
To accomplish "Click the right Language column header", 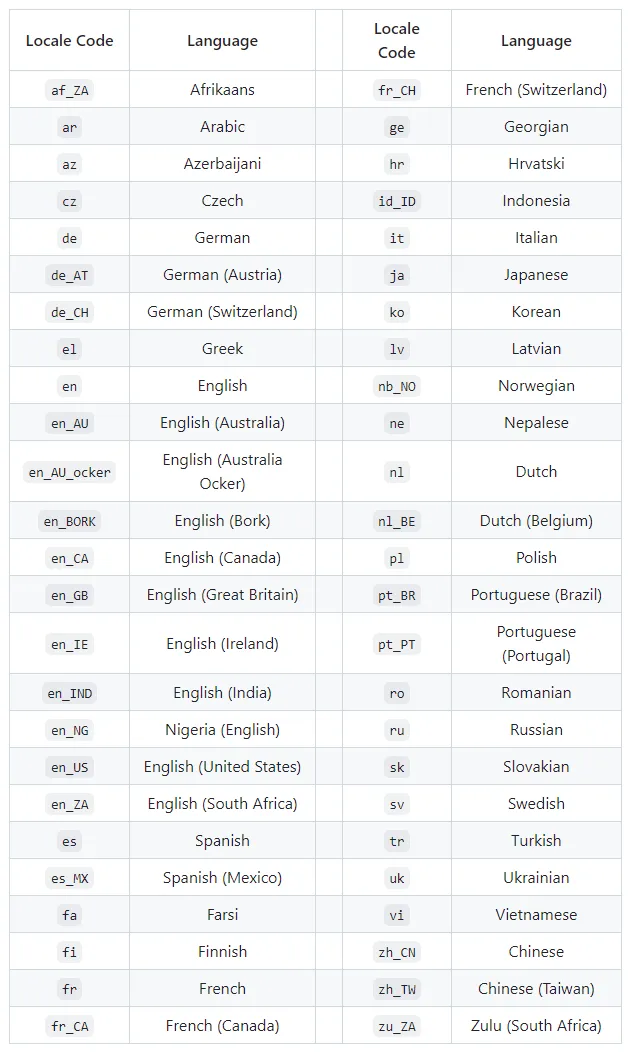I will (x=536, y=41).
